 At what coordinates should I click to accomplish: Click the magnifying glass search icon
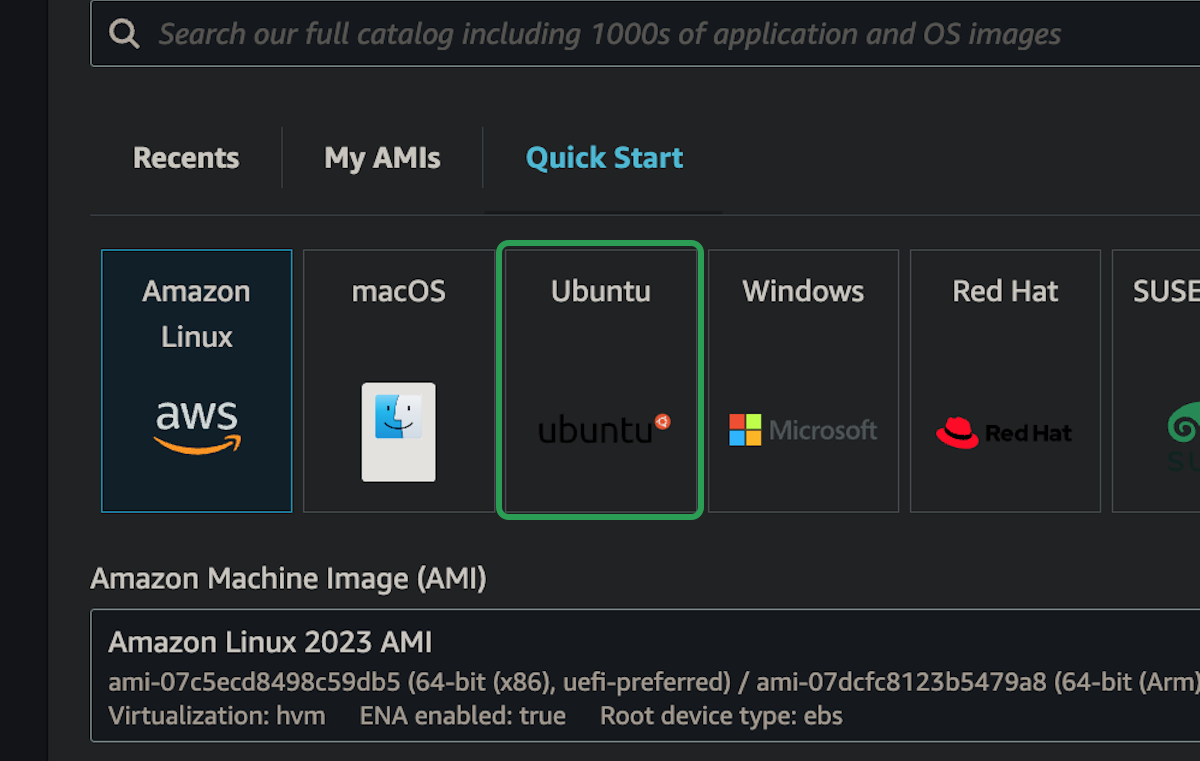tap(124, 34)
